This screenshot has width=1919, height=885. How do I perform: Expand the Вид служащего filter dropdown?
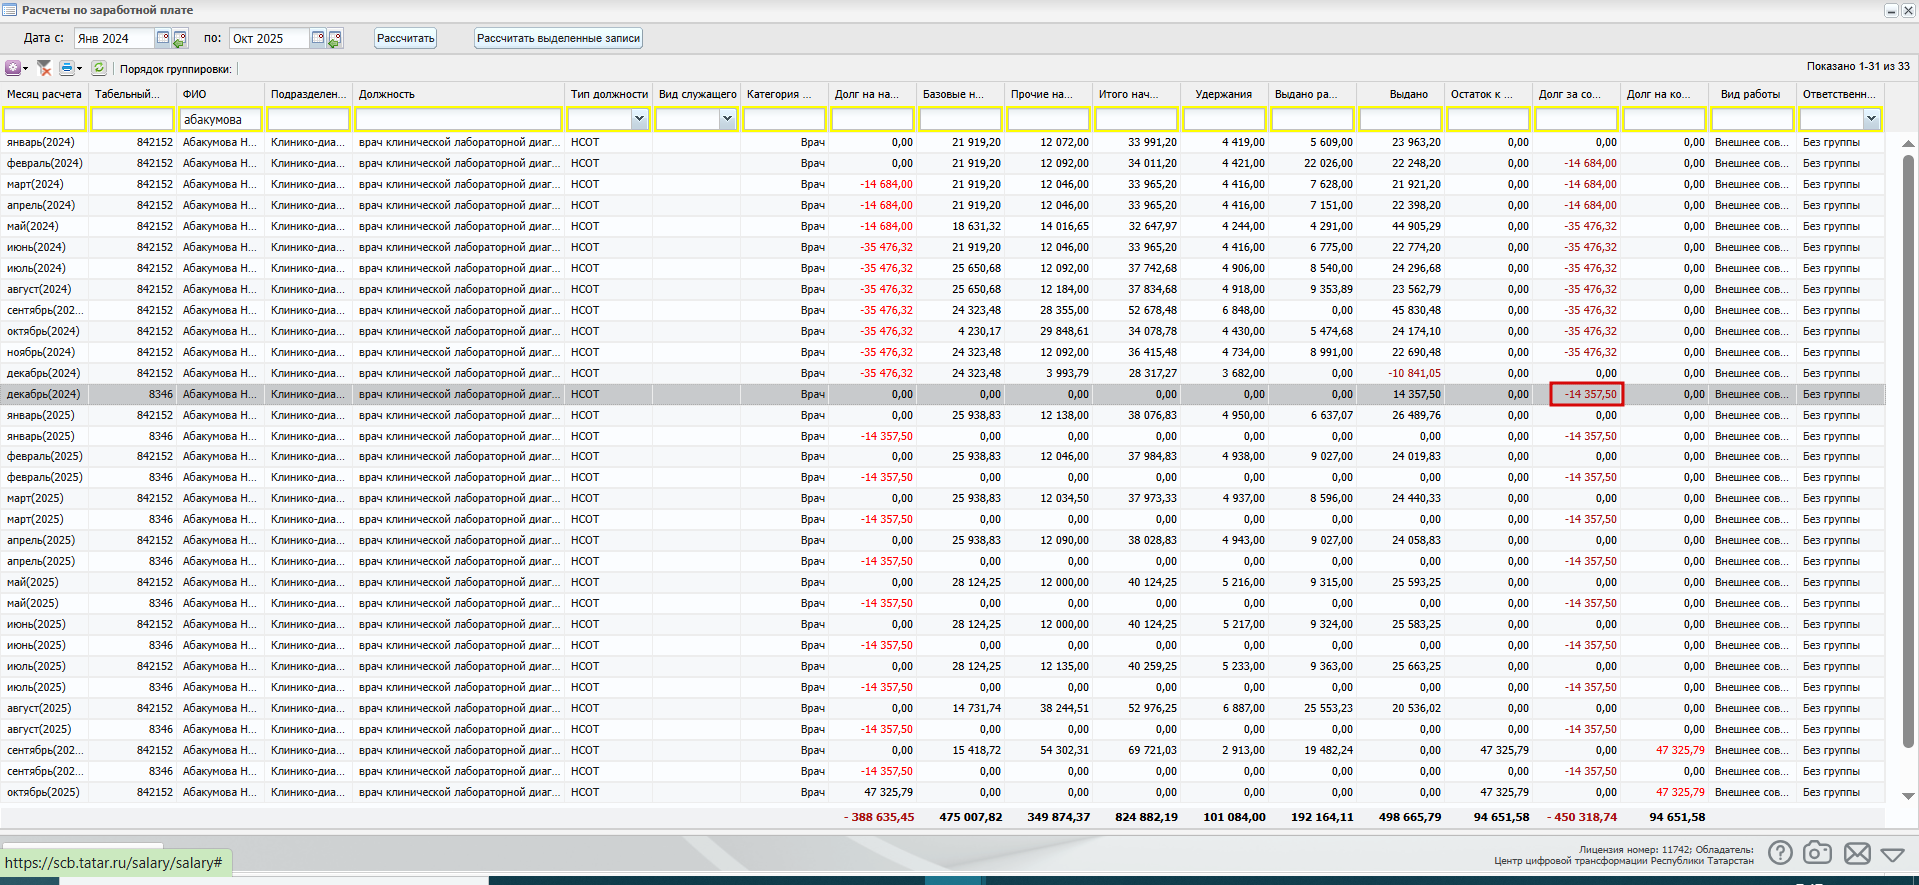point(727,119)
